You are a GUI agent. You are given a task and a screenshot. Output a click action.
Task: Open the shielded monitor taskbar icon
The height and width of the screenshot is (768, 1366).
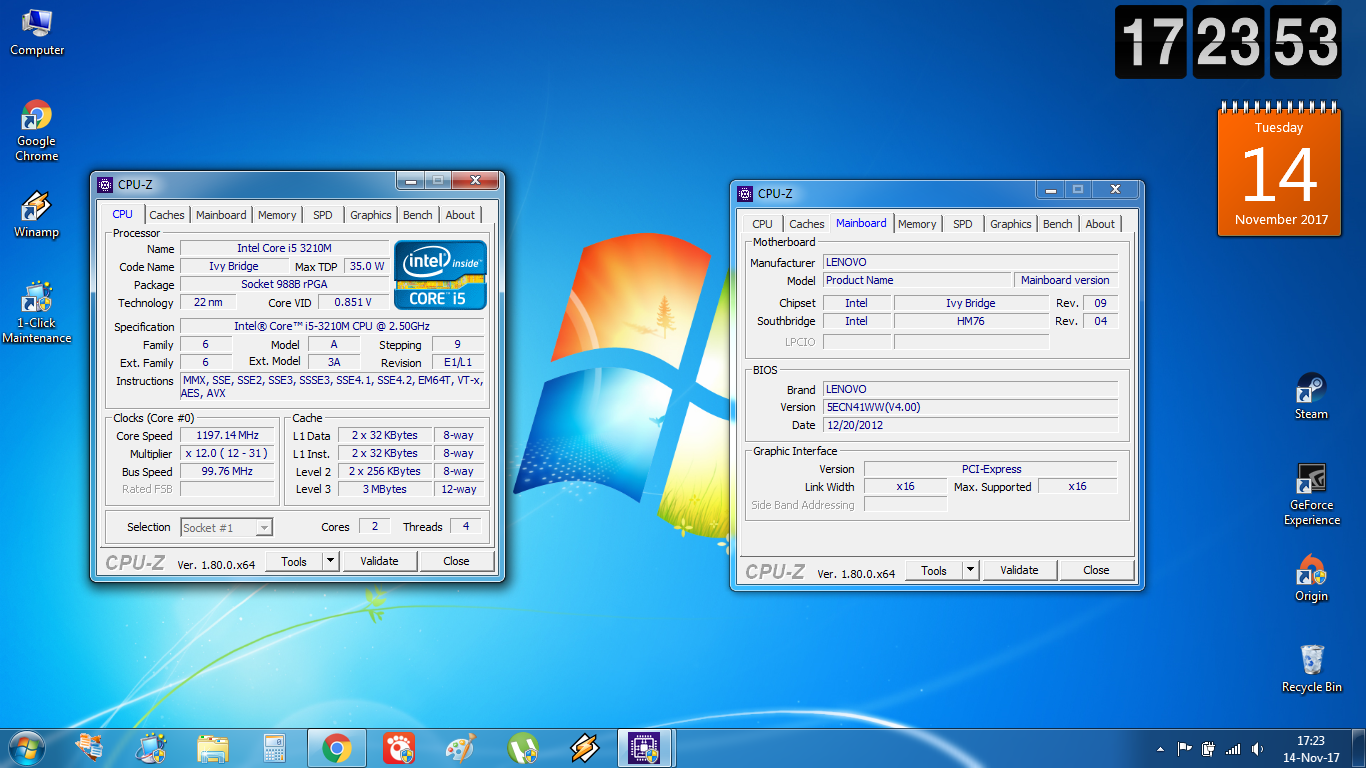(151, 748)
